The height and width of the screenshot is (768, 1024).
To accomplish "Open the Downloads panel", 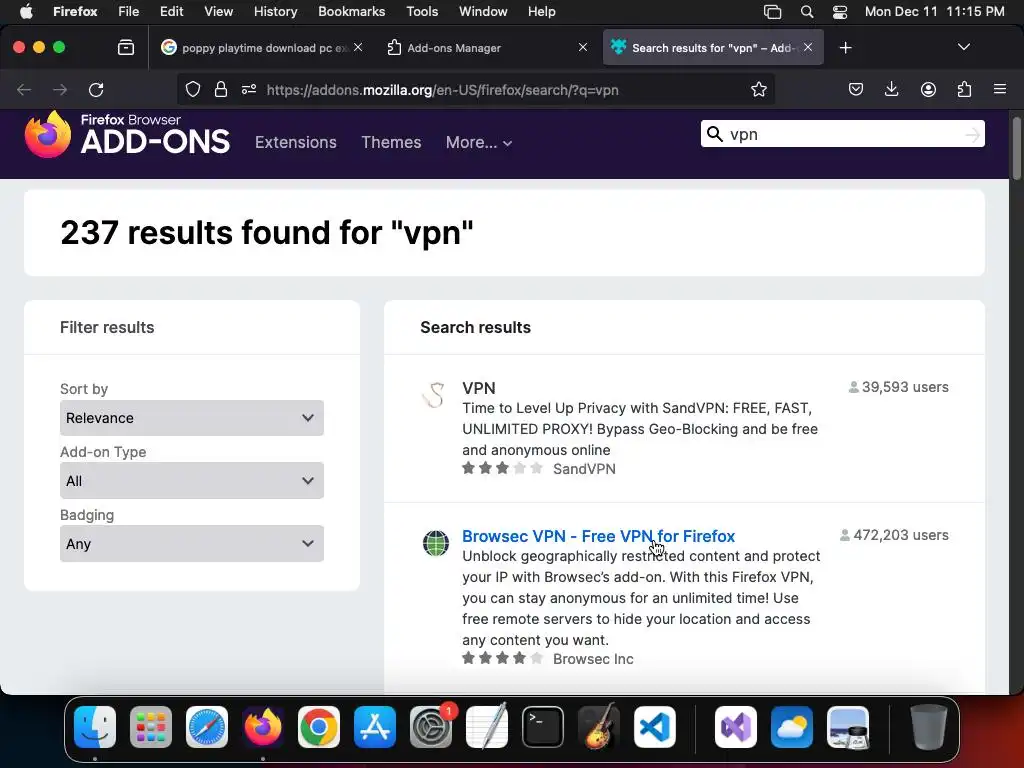I will pyautogui.click(x=891, y=89).
